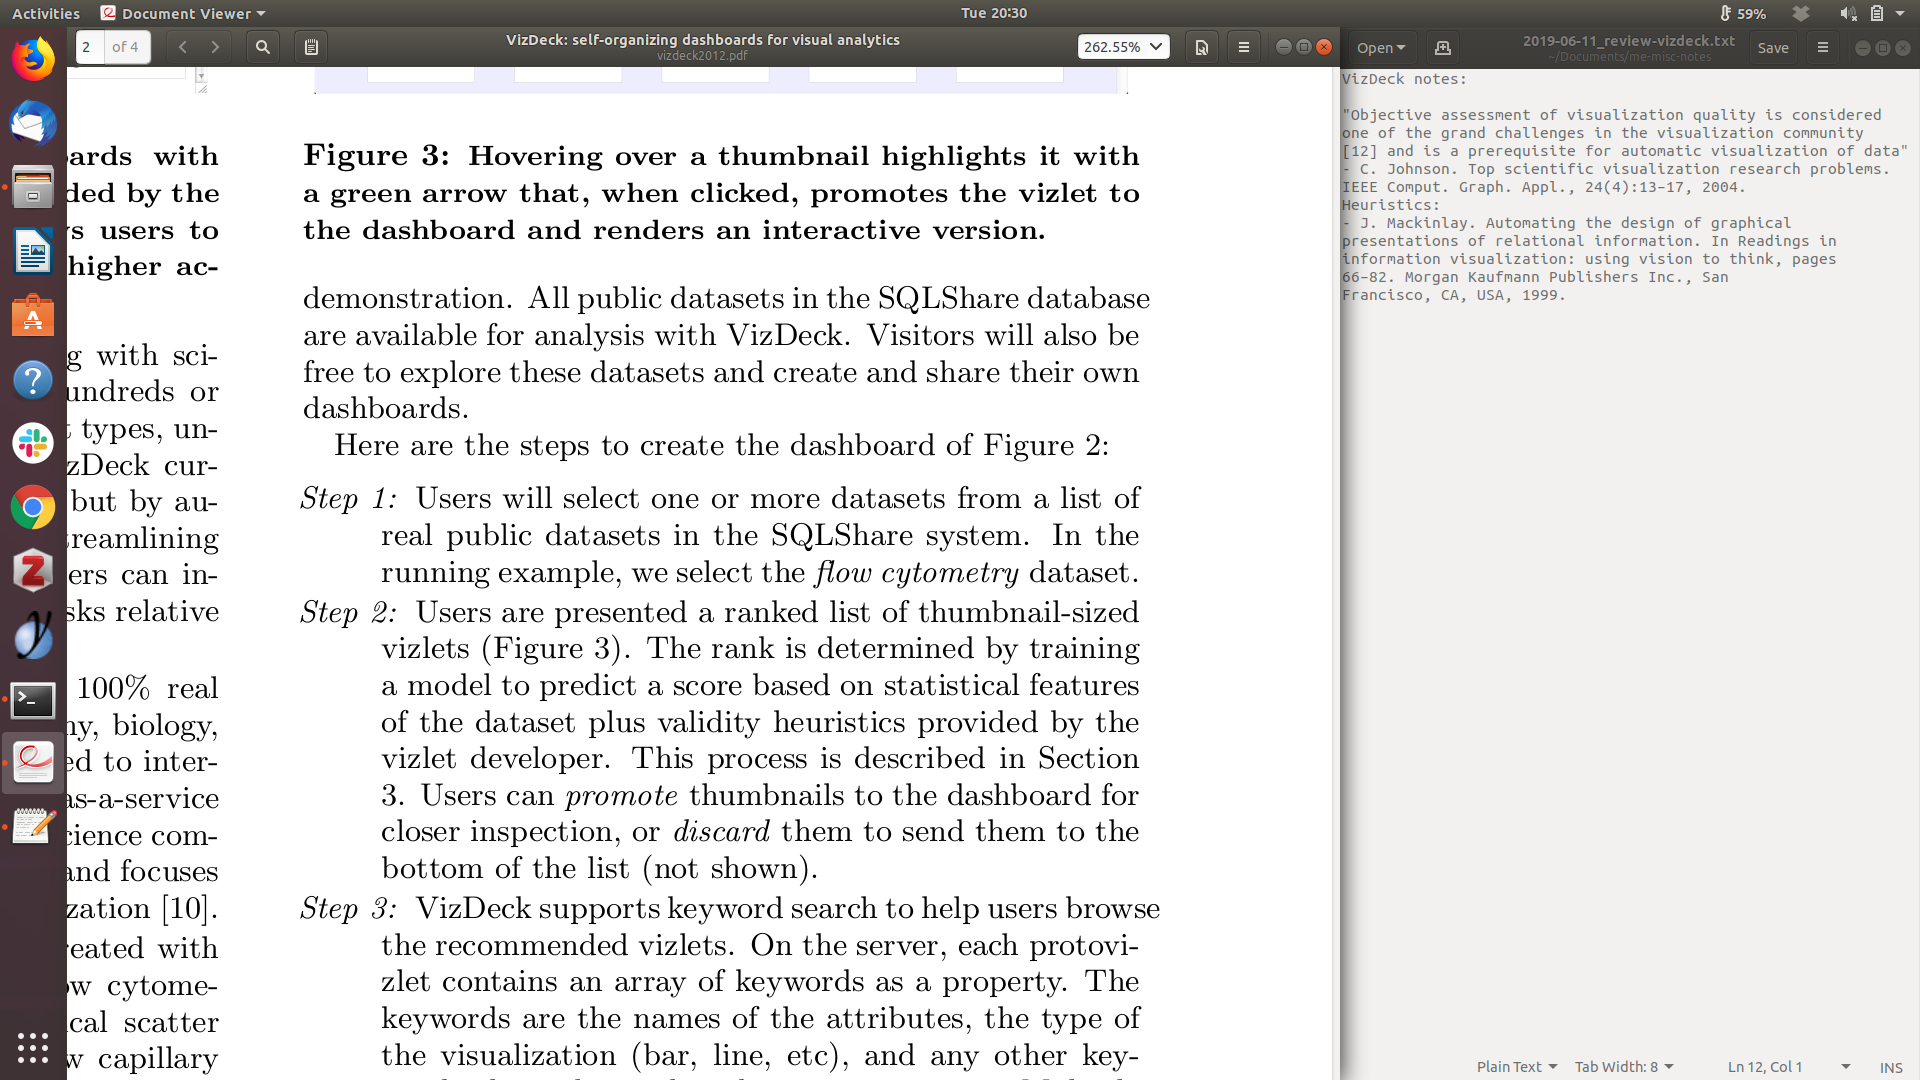The height and width of the screenshot is (1080, 1920).
Task: Go to previous page arrow
Action: (182, 47)
